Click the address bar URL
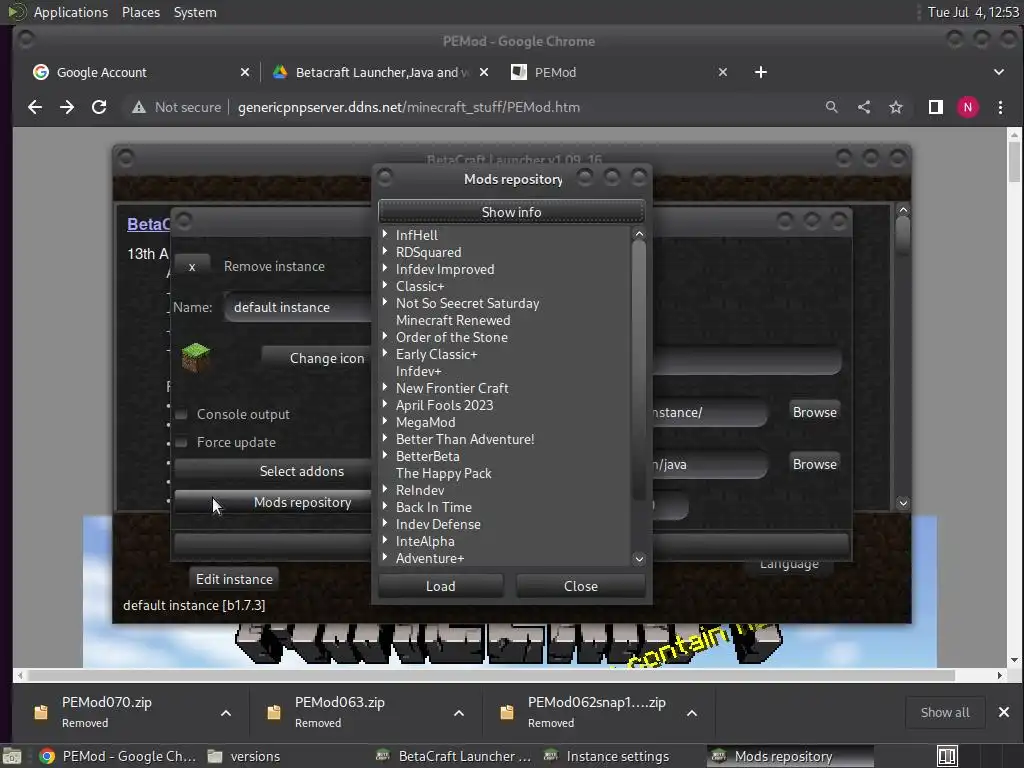Image resolution: width=1024 pixels, height=768 pixels. 409,107
